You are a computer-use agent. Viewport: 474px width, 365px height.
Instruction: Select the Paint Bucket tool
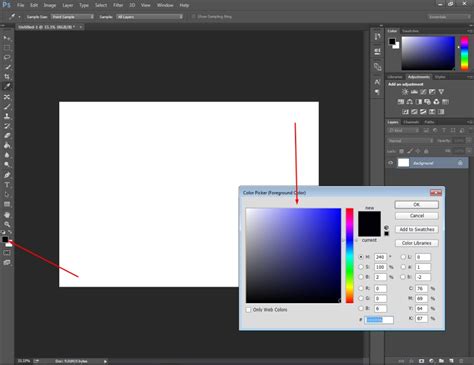click(7, 145)
